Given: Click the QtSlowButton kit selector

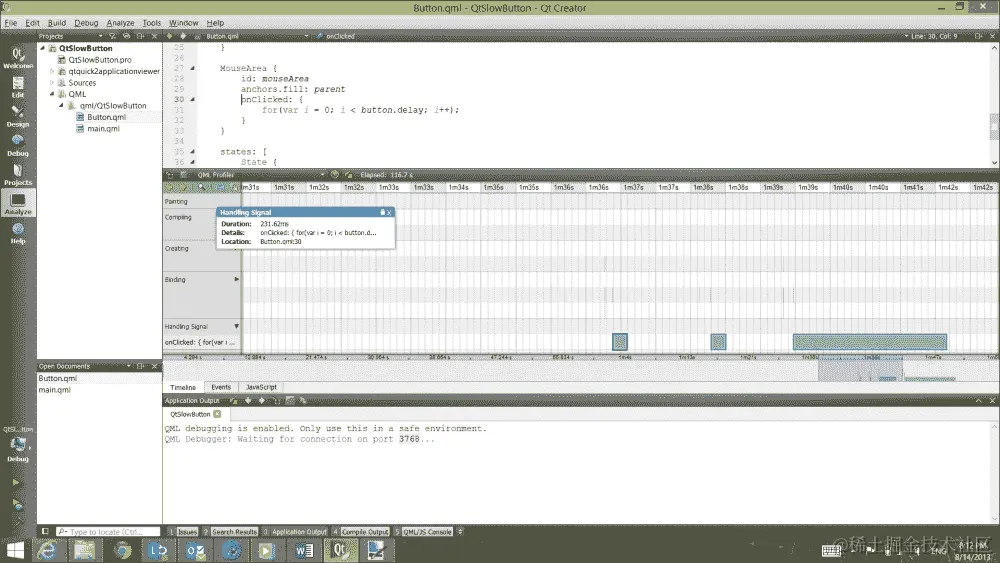Looking at the screenshot, I should click(x=18, y=444).
